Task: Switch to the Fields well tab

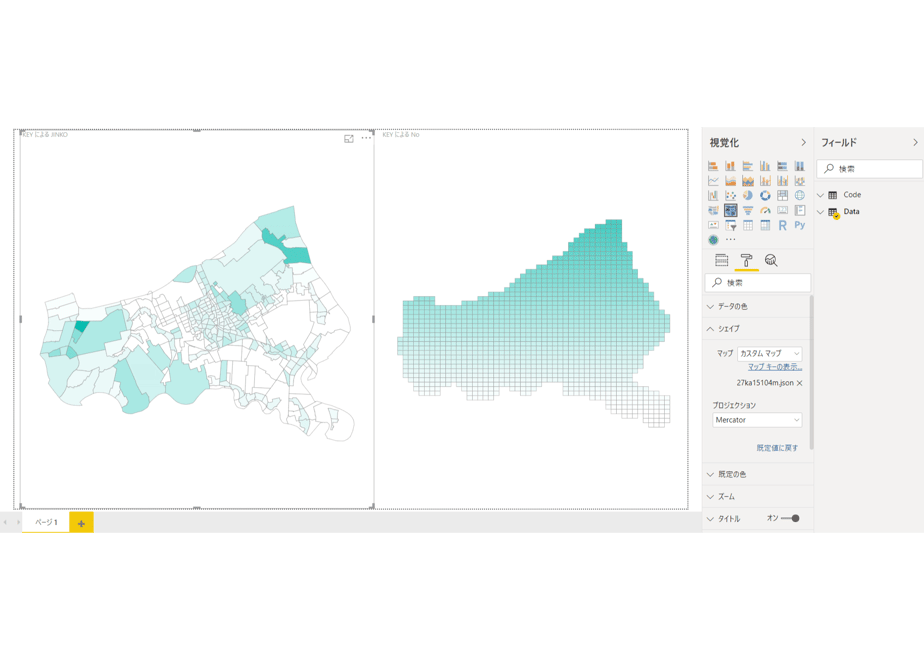Action: 721,260
